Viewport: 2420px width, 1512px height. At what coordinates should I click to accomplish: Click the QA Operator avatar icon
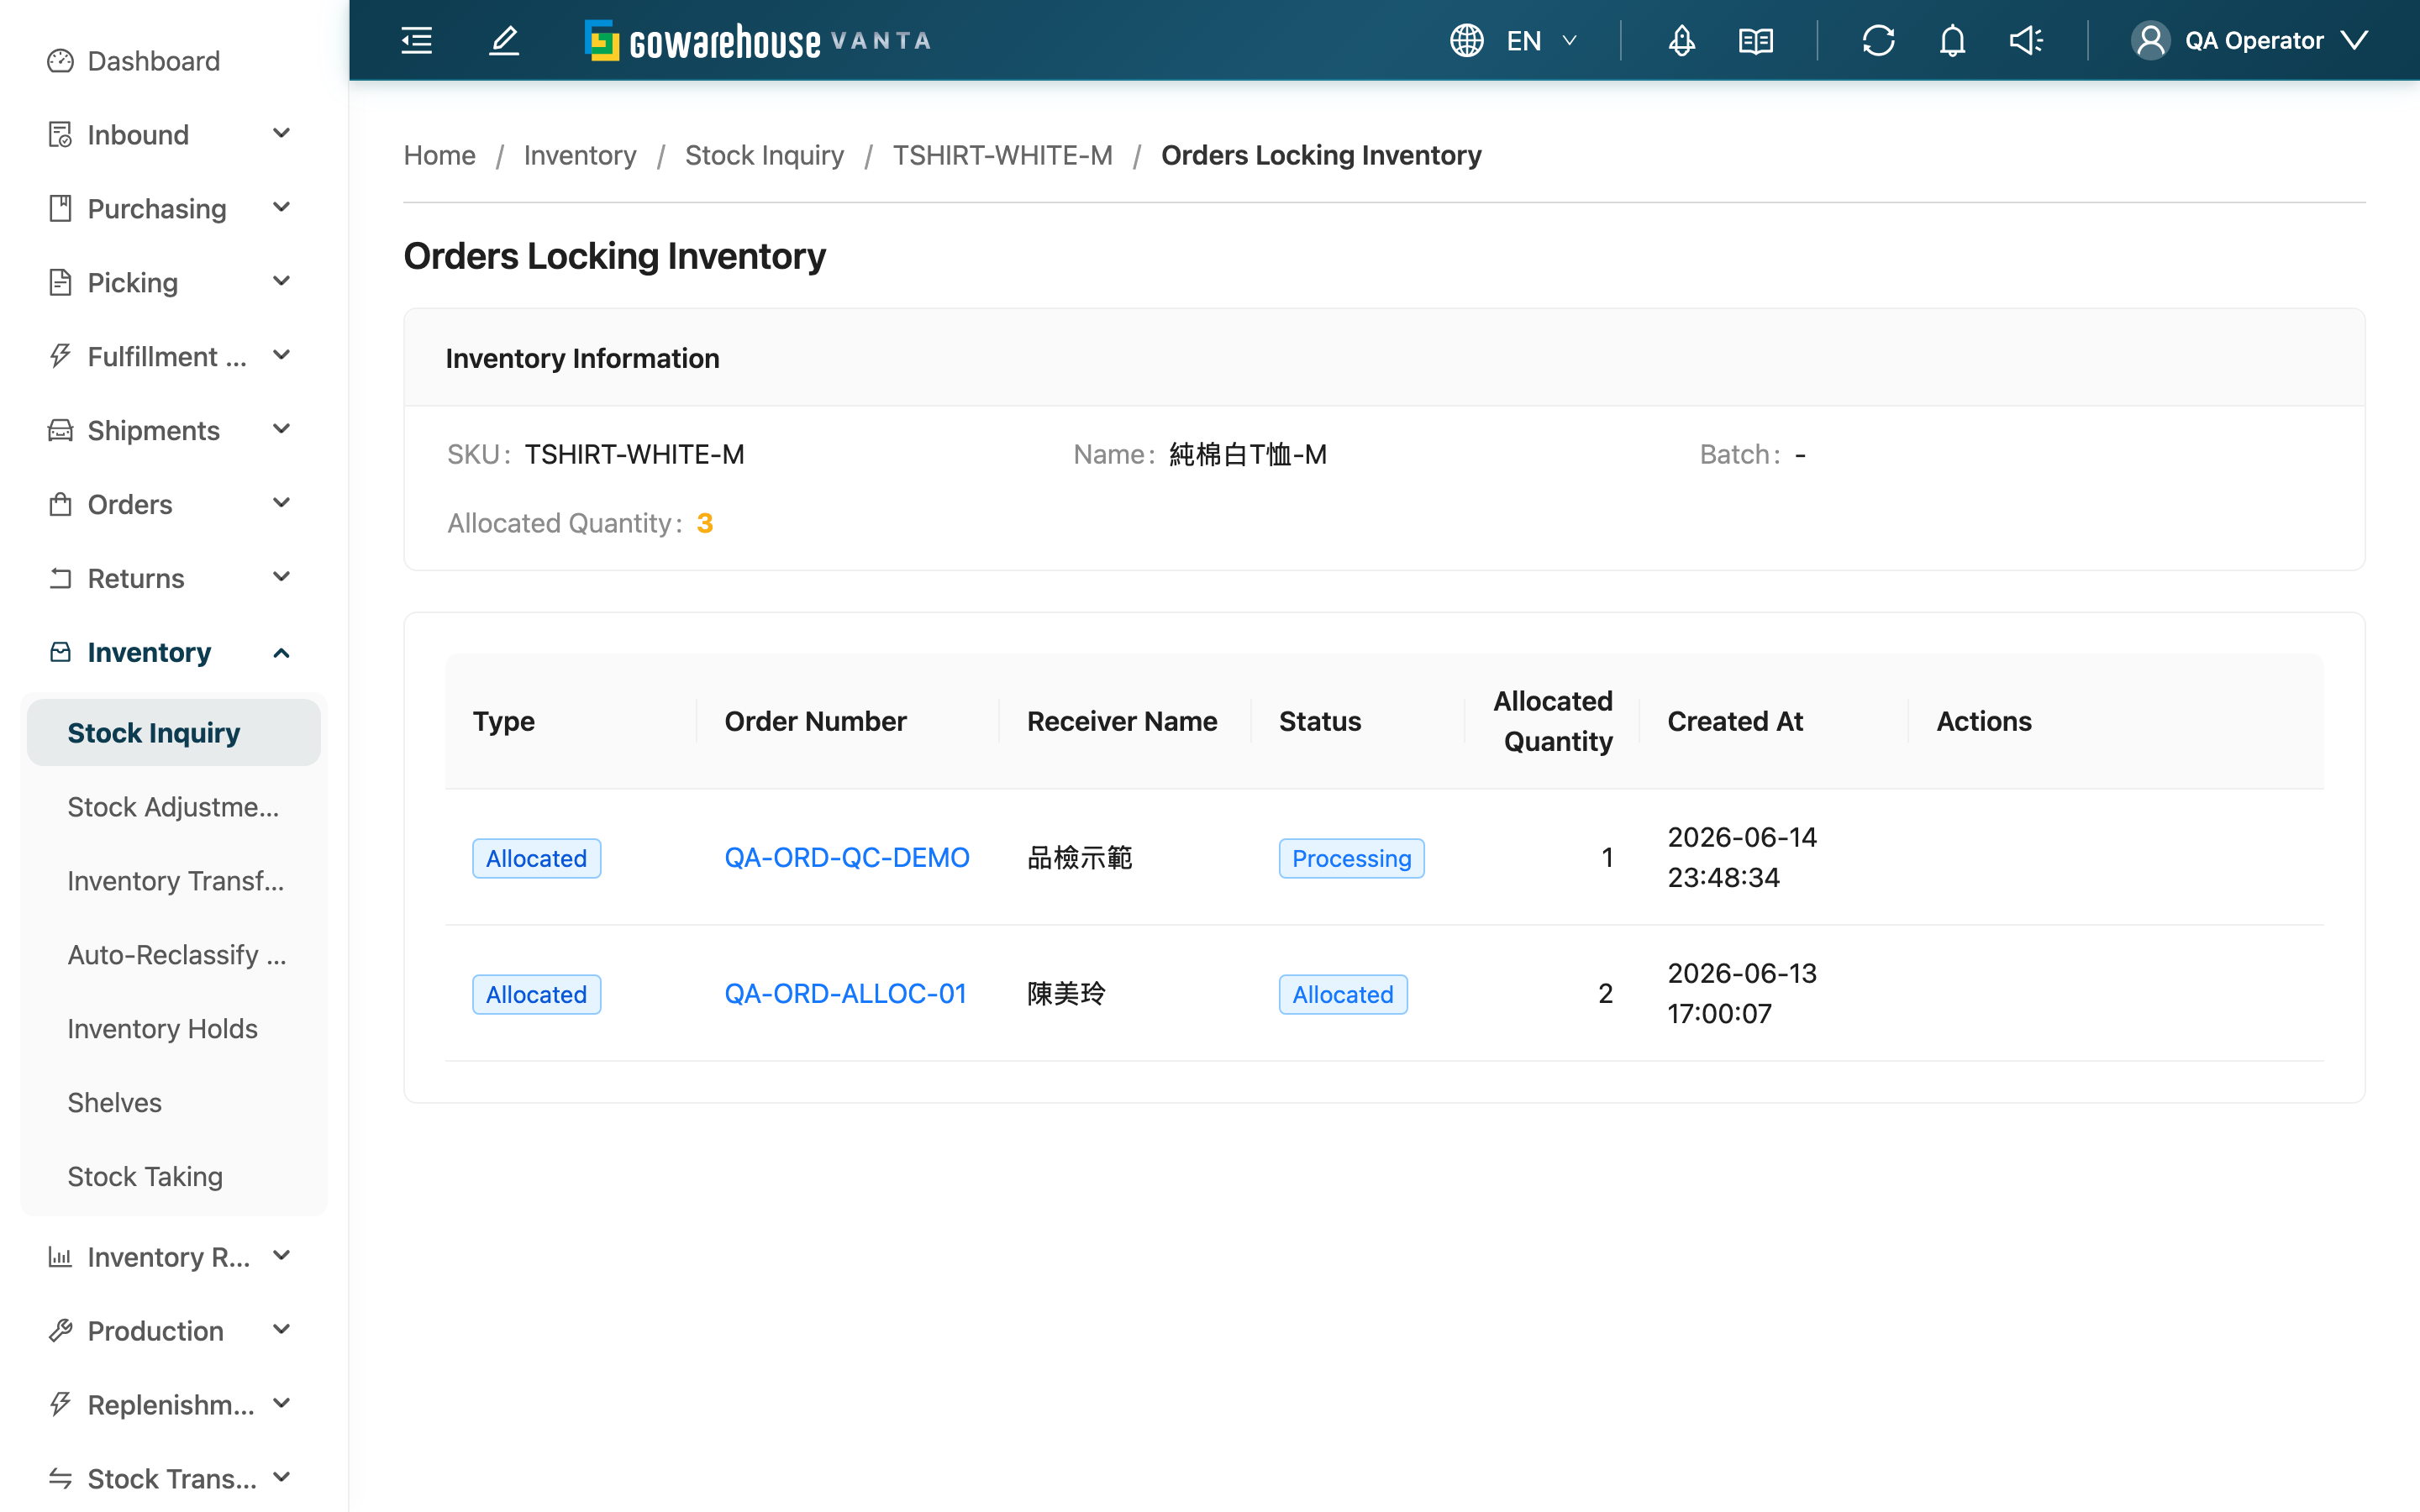2150,40
